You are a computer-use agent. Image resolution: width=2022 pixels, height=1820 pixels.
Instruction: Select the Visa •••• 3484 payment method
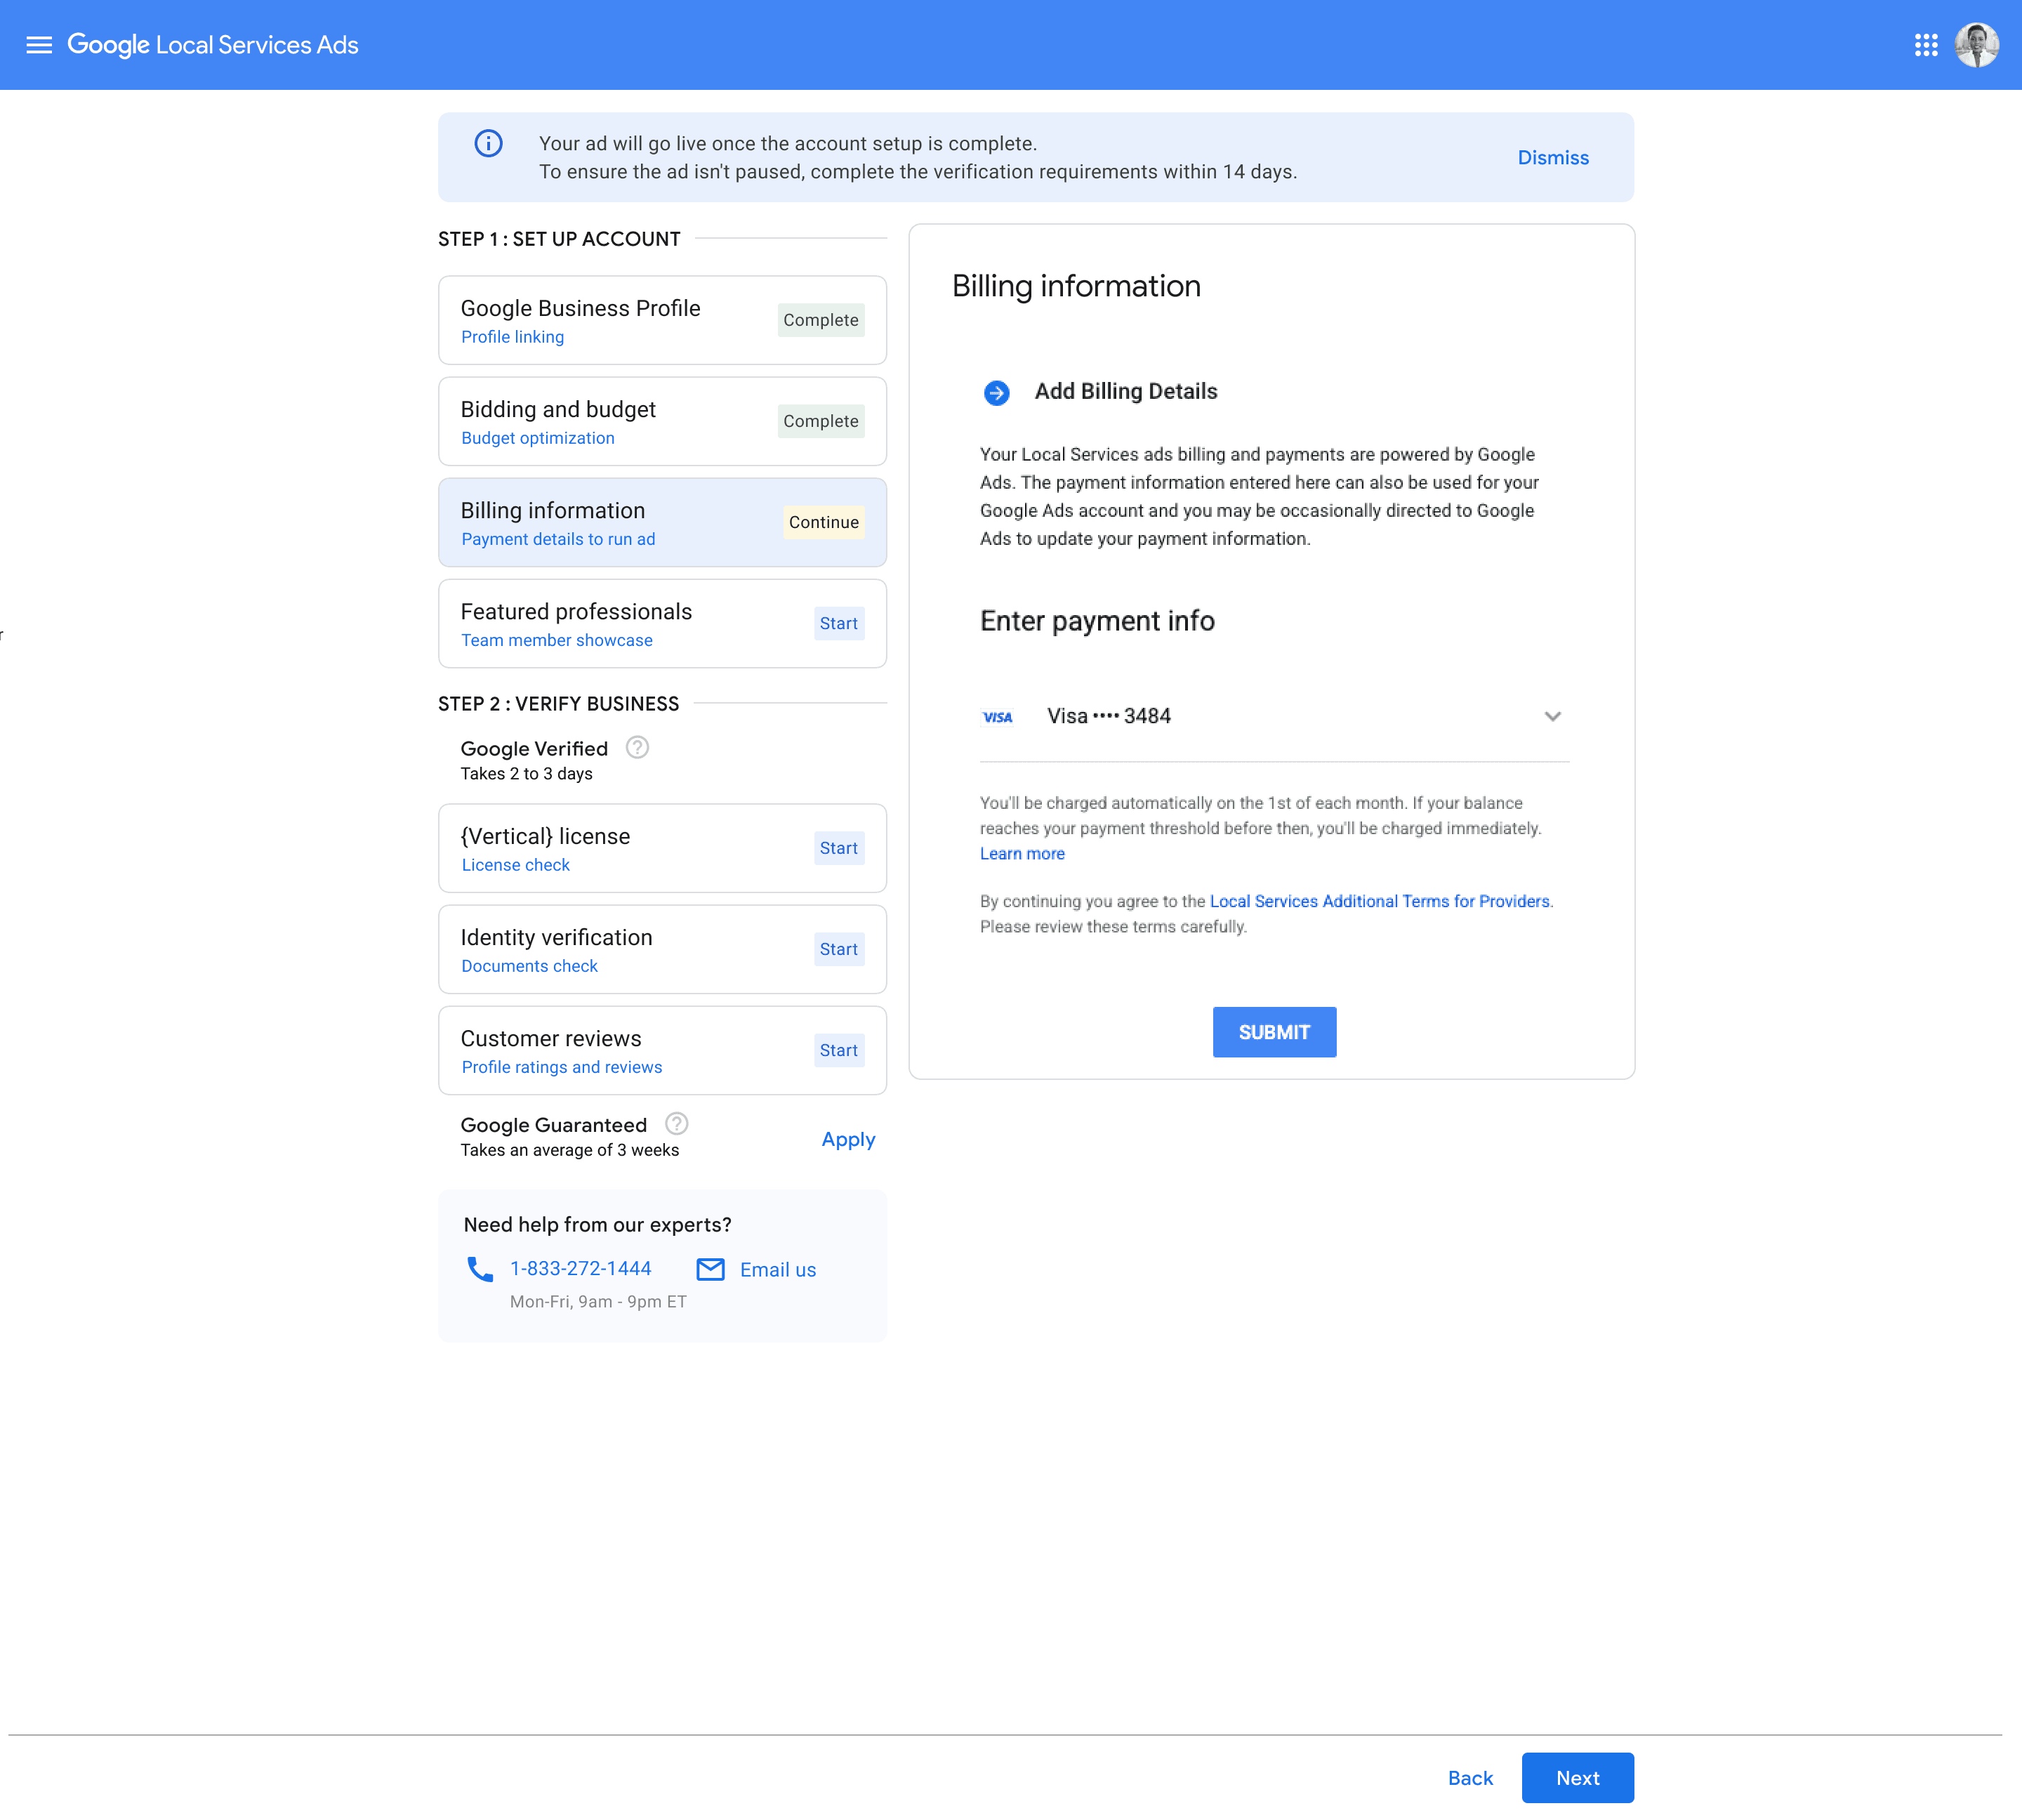tap(1274, 716)
